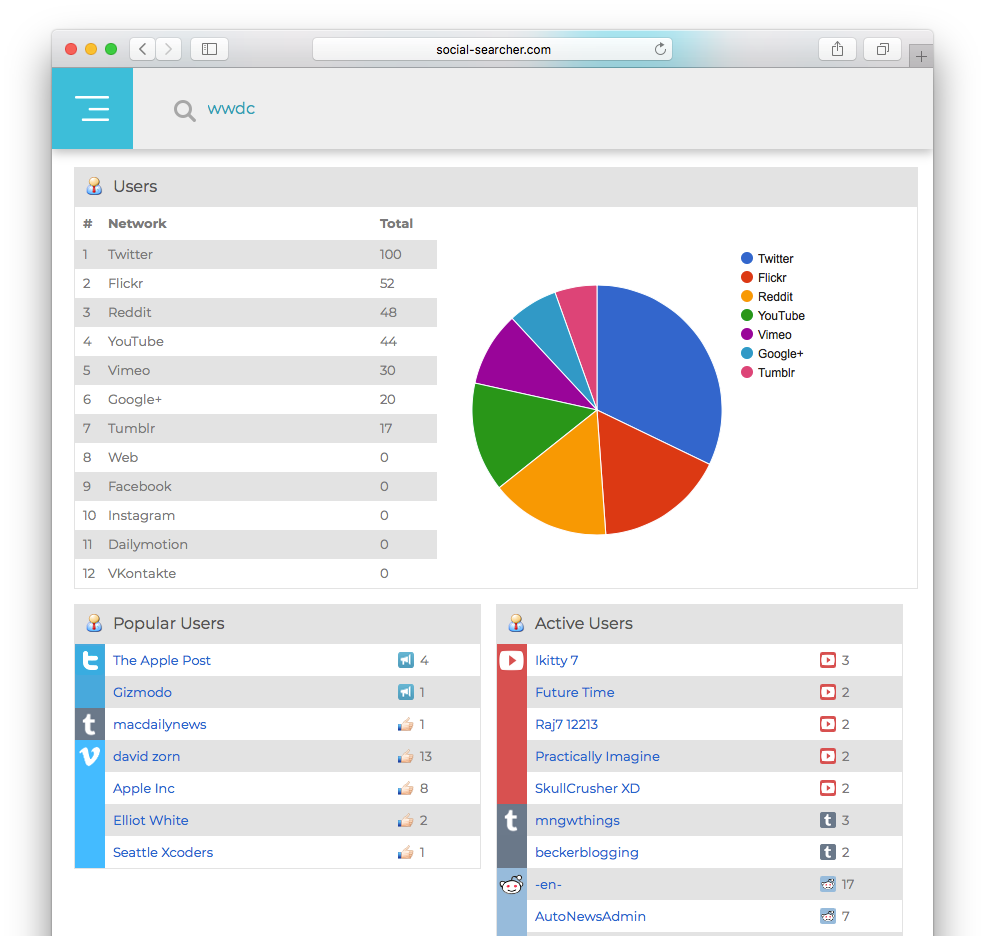Click the Users section header icon
Viewport: 989px width, 936px height.
coord(94,186)
